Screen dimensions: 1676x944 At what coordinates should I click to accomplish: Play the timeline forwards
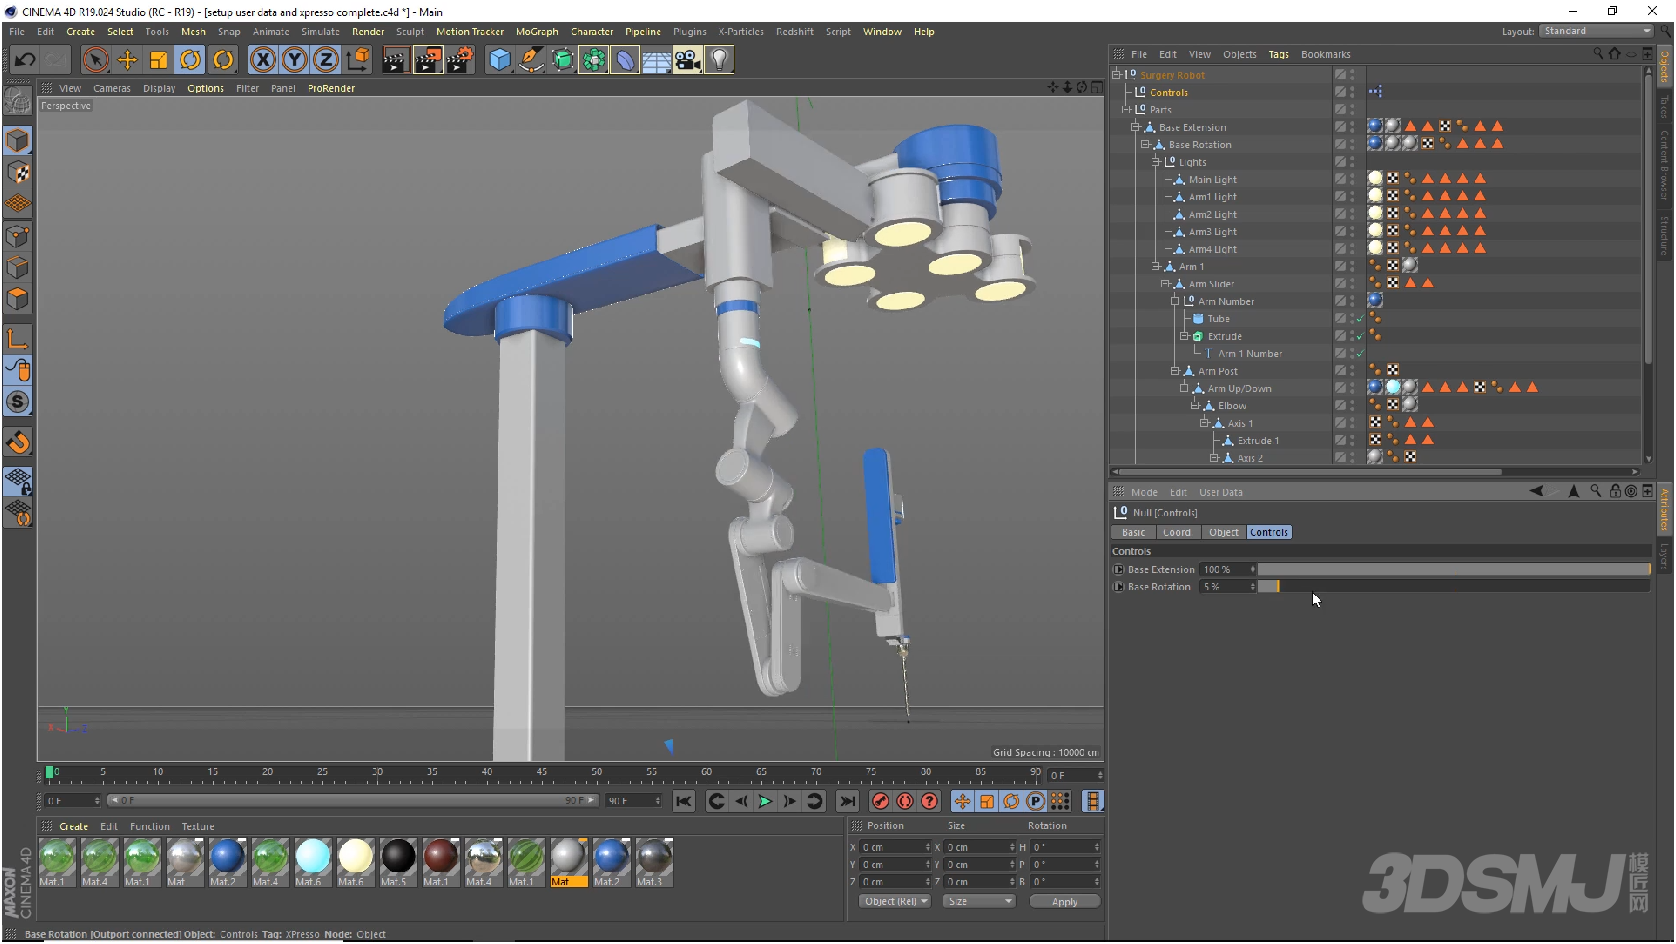coord(765,801)
